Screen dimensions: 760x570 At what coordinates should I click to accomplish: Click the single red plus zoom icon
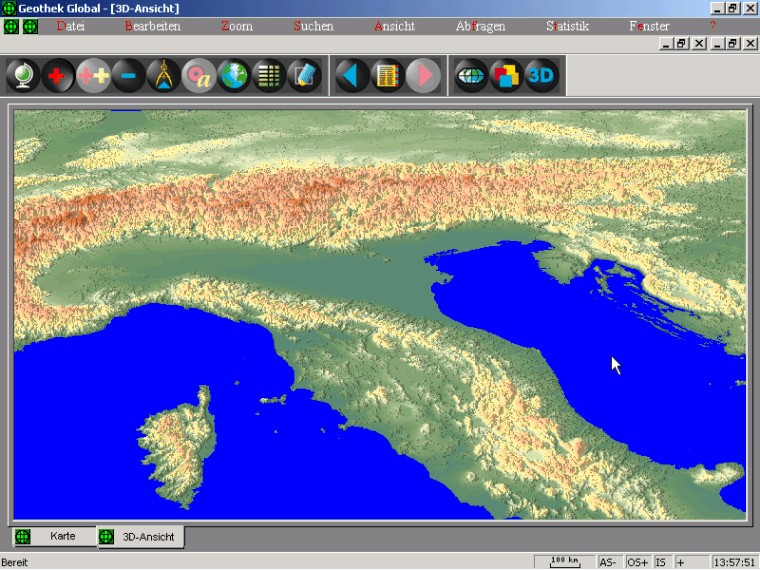(x=58, y=76)
